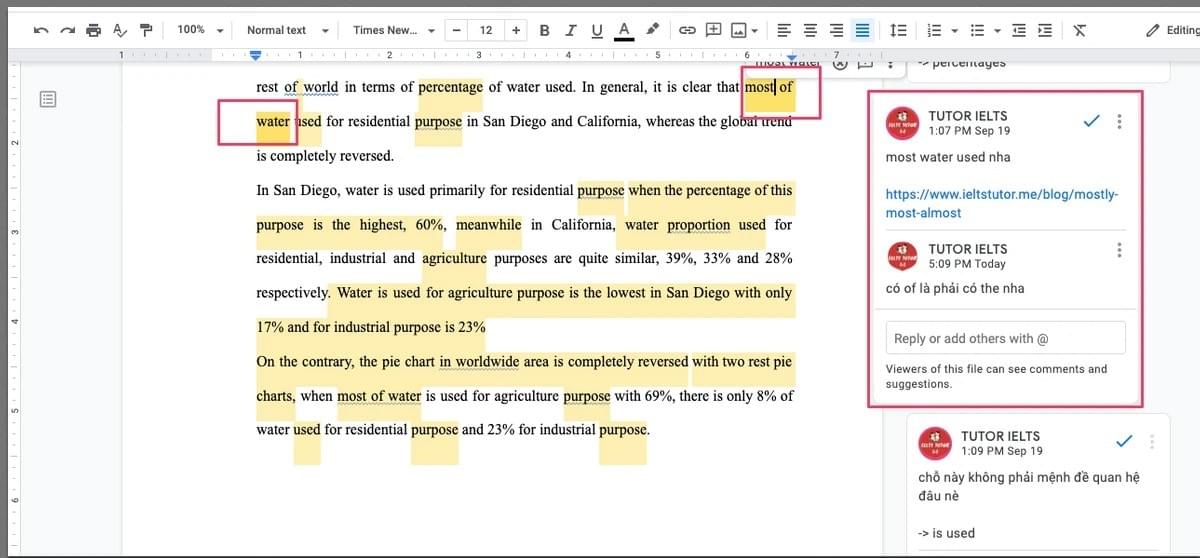Click the blue left indent marker on ruler
This screenshot has height=558, width=1200.
pyautogui.click(x=256, y=55)
